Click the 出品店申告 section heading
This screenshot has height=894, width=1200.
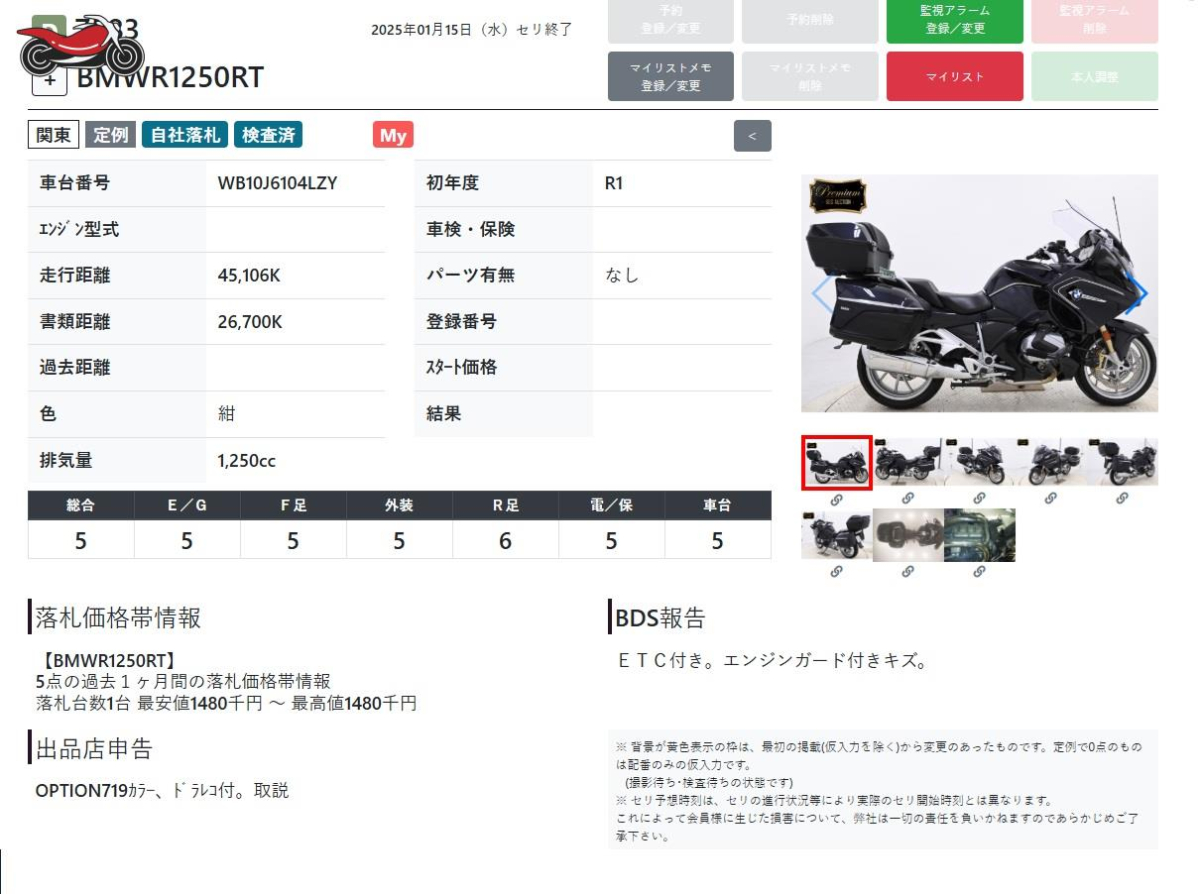coord(94,749)
